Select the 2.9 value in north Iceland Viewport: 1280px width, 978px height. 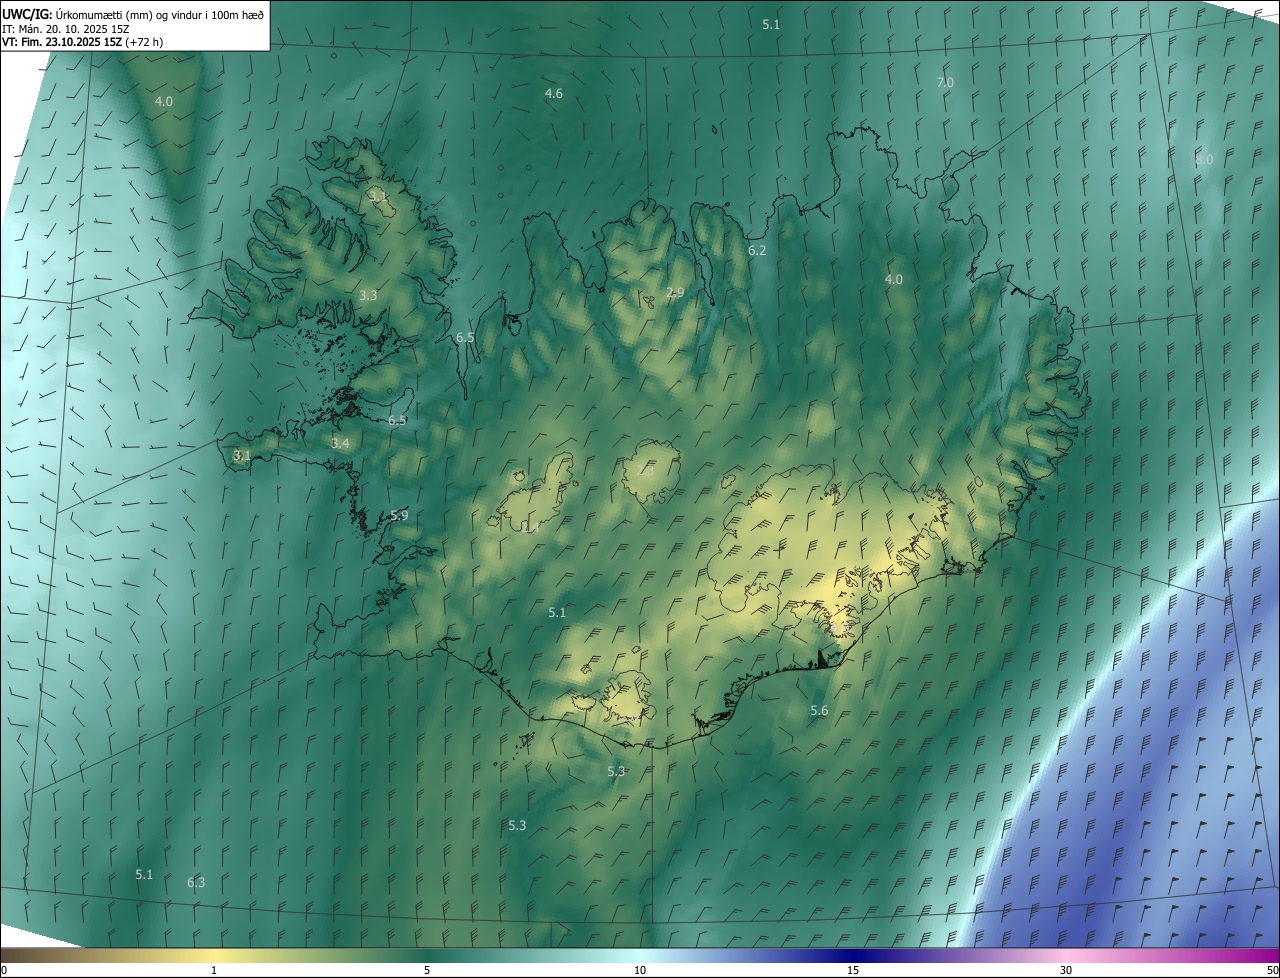[x=675, y=292]
